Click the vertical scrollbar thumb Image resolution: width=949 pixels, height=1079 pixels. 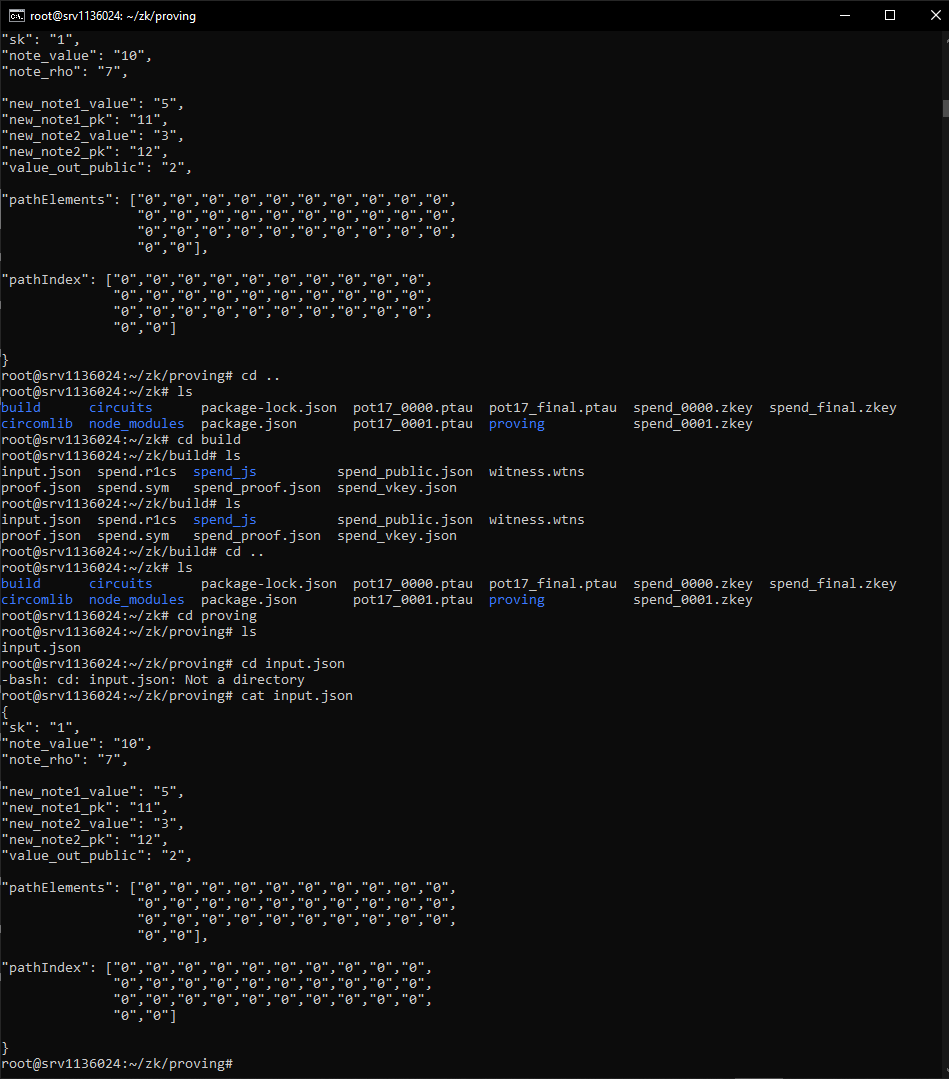946,108
